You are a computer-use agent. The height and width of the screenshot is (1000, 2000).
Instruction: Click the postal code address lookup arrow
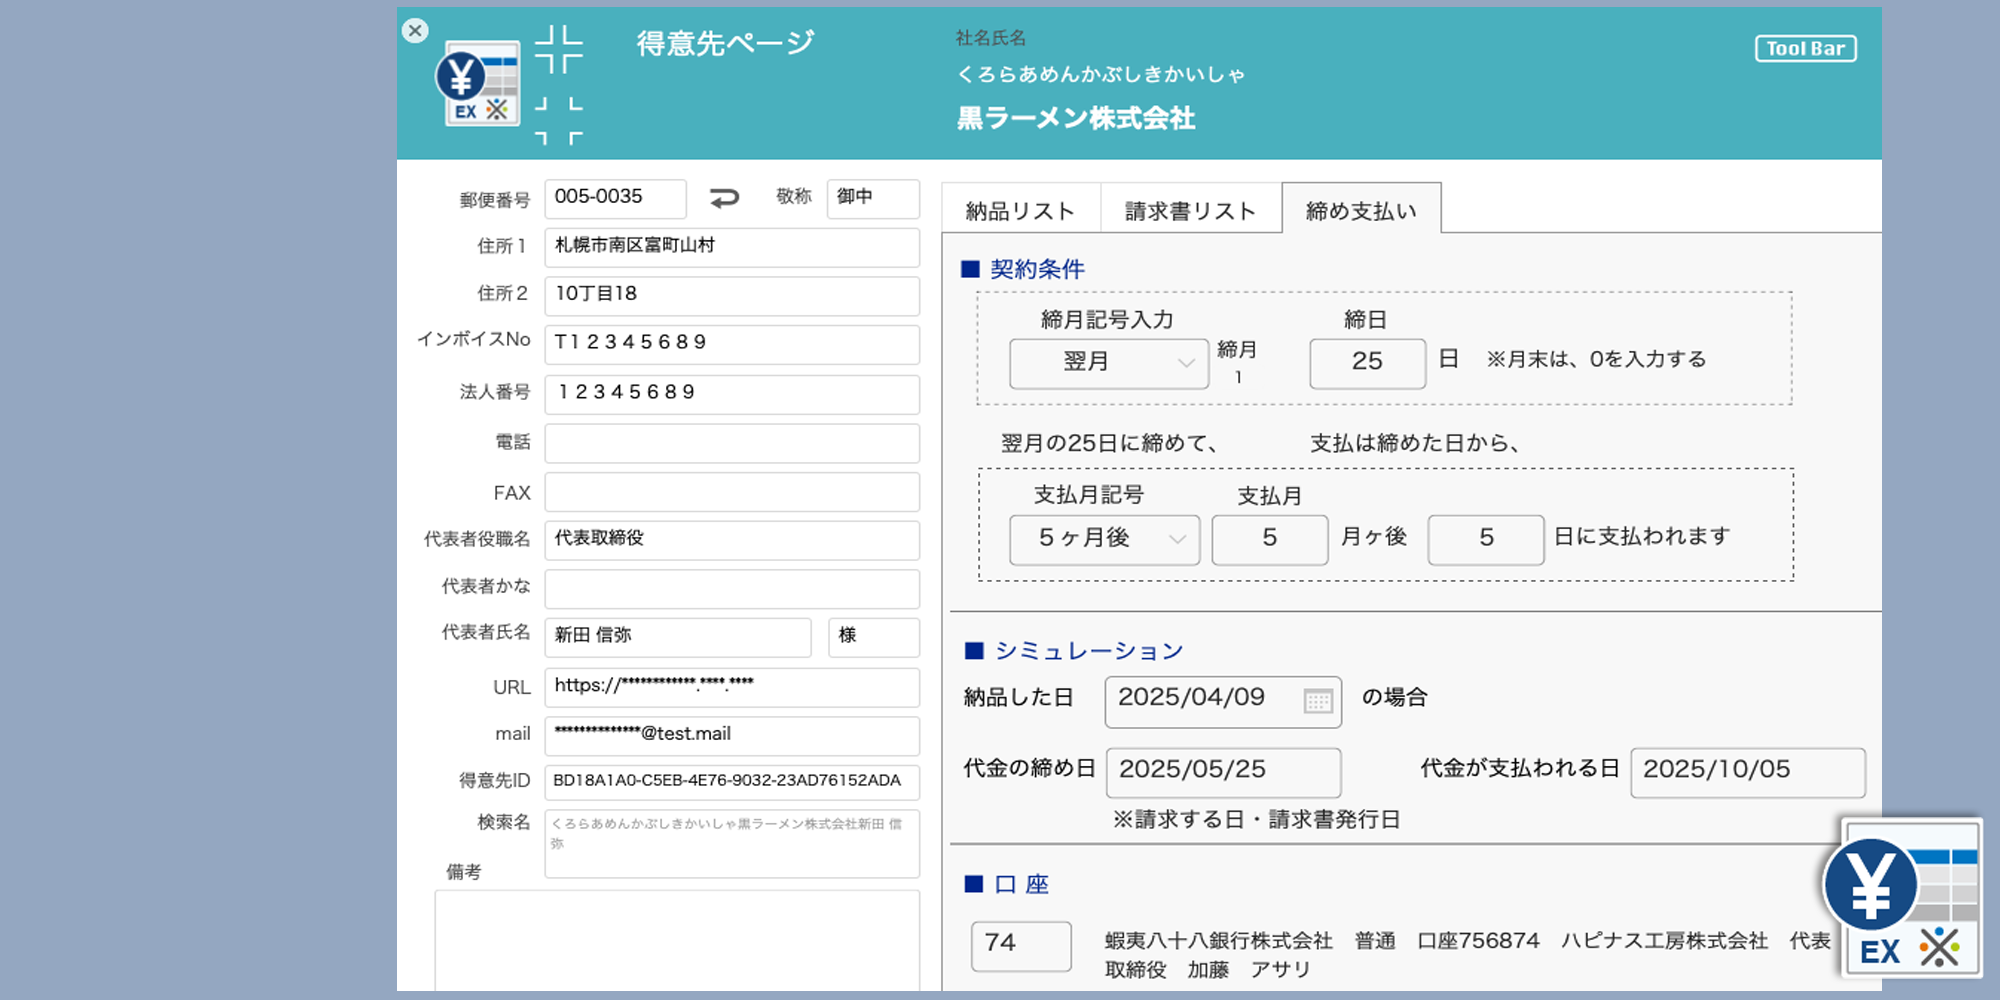[x=724, y=198]
